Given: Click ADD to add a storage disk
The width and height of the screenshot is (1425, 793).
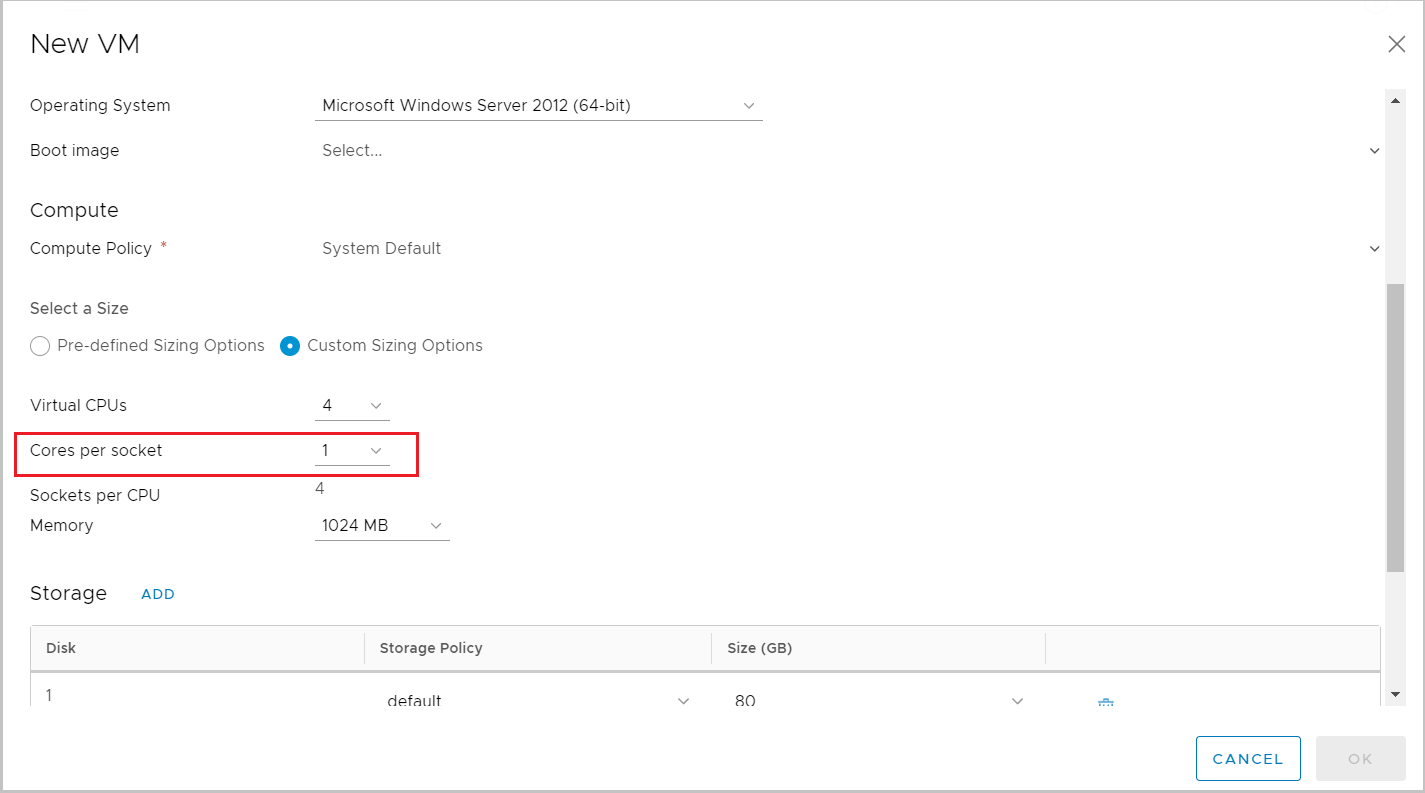Looking at the screenshot, I should (x=158, y=594).
